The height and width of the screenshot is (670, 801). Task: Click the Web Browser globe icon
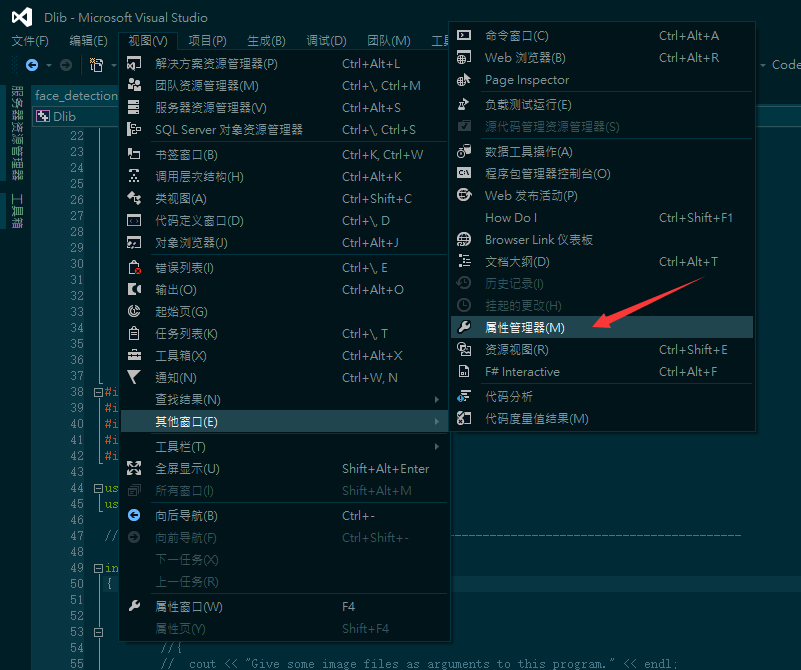(464, 58)
